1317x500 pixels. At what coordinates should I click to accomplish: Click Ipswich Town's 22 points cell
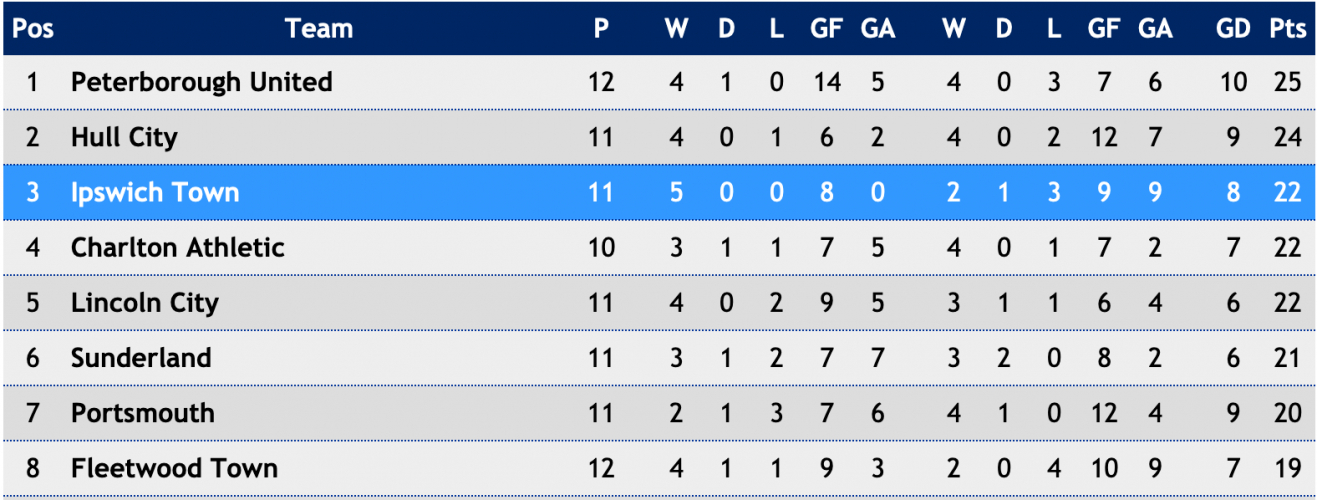[x=1287, y=192]
